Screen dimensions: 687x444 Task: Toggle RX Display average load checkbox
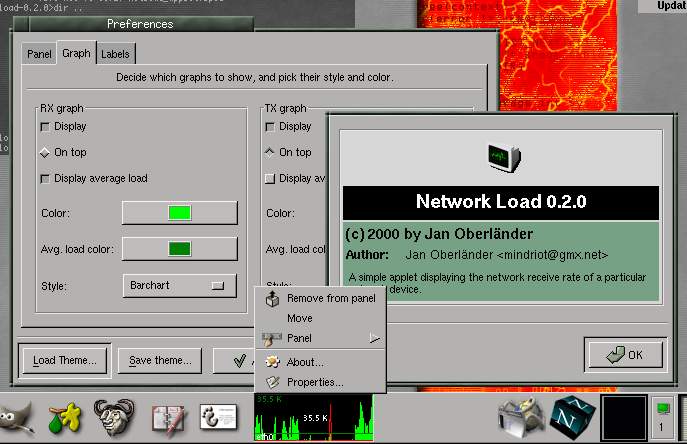tap(45, 179)
